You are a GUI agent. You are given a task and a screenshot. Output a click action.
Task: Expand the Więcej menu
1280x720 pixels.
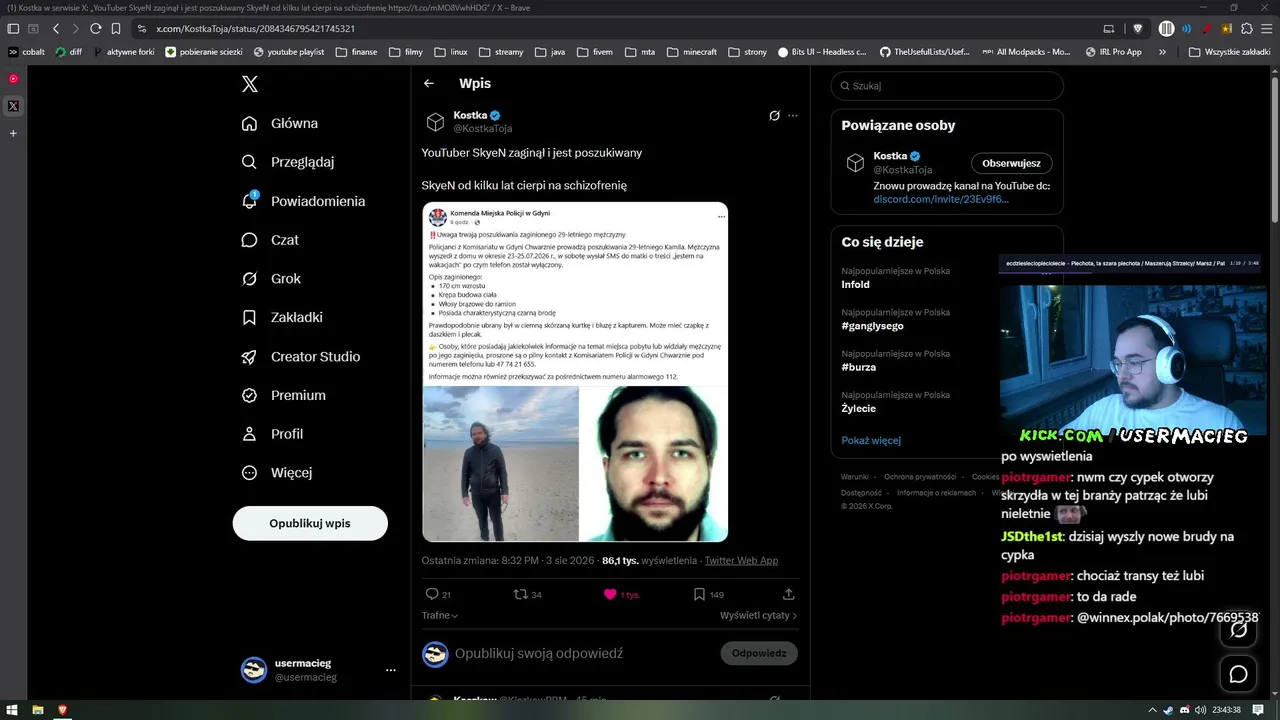coord(277,472)
